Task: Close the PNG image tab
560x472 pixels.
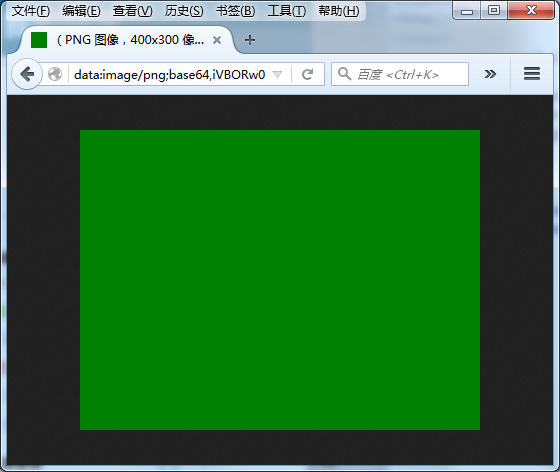Action: pyautogui.click(x=217, y=40)
